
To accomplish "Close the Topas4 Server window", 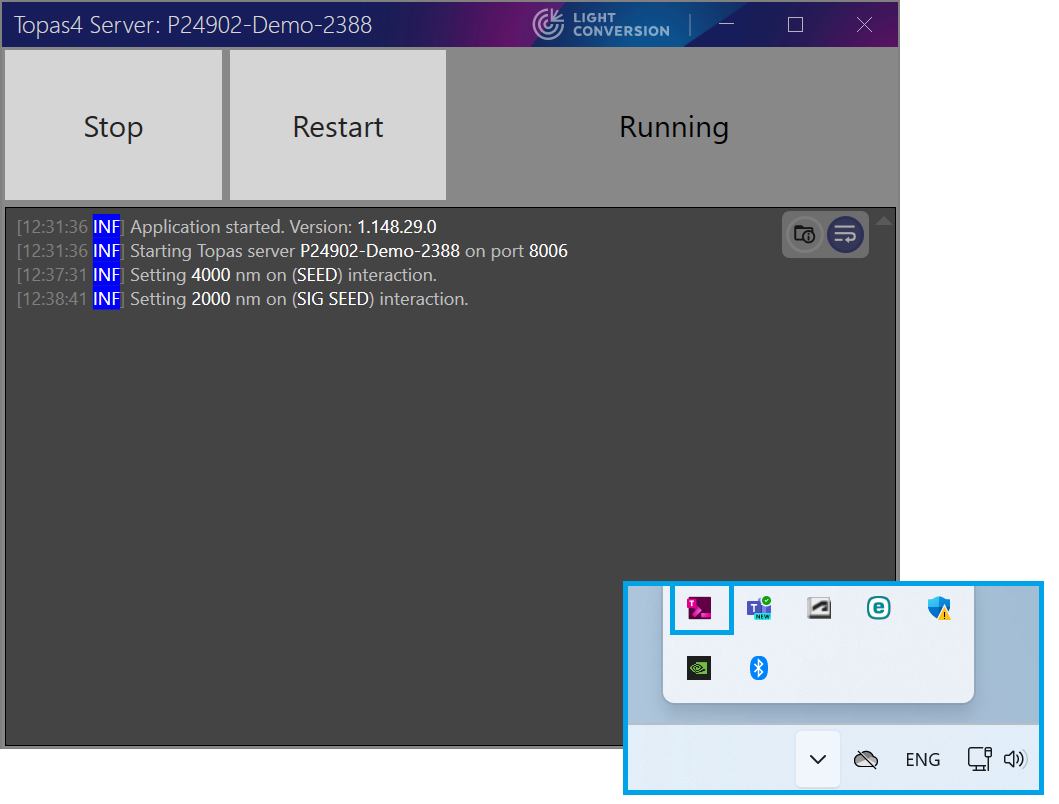I will [864, 25].
